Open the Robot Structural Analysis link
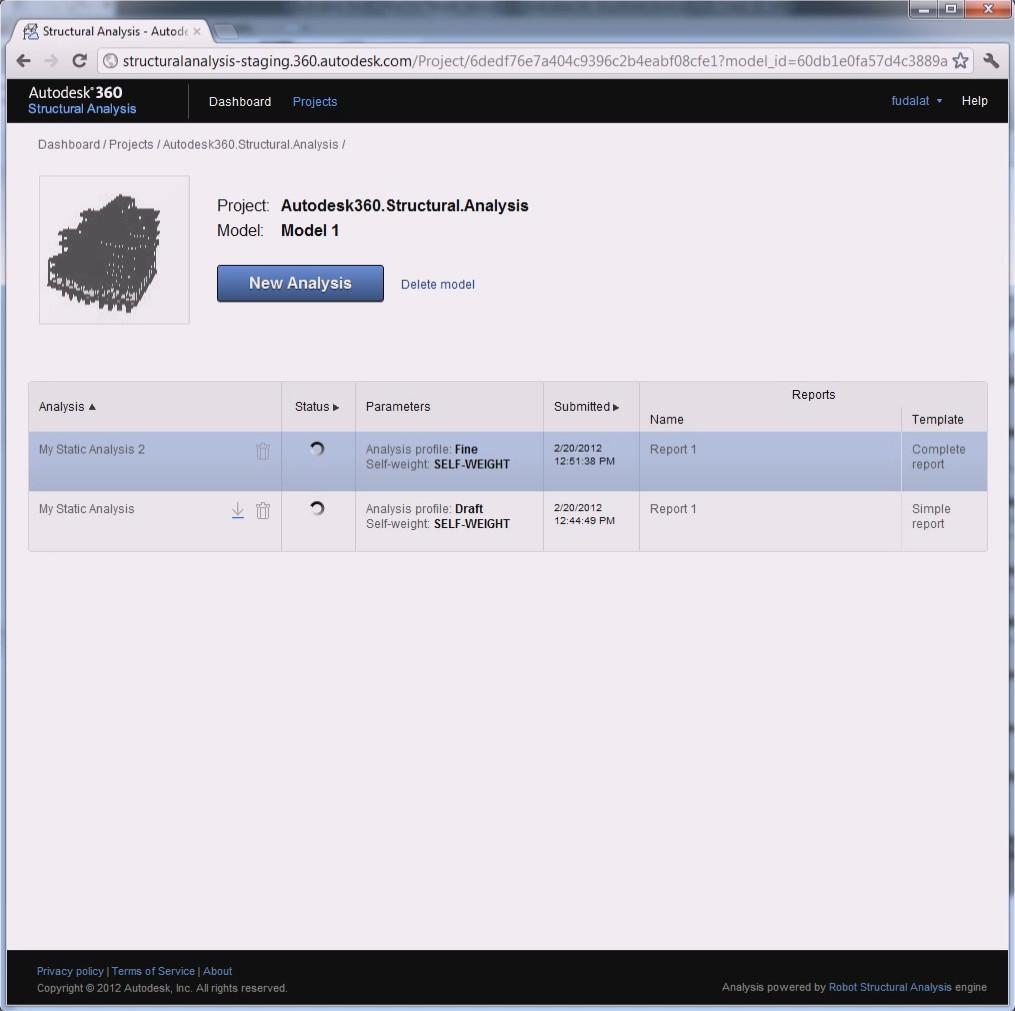This screenshot has height=1011, width=1015. [890, 987]
